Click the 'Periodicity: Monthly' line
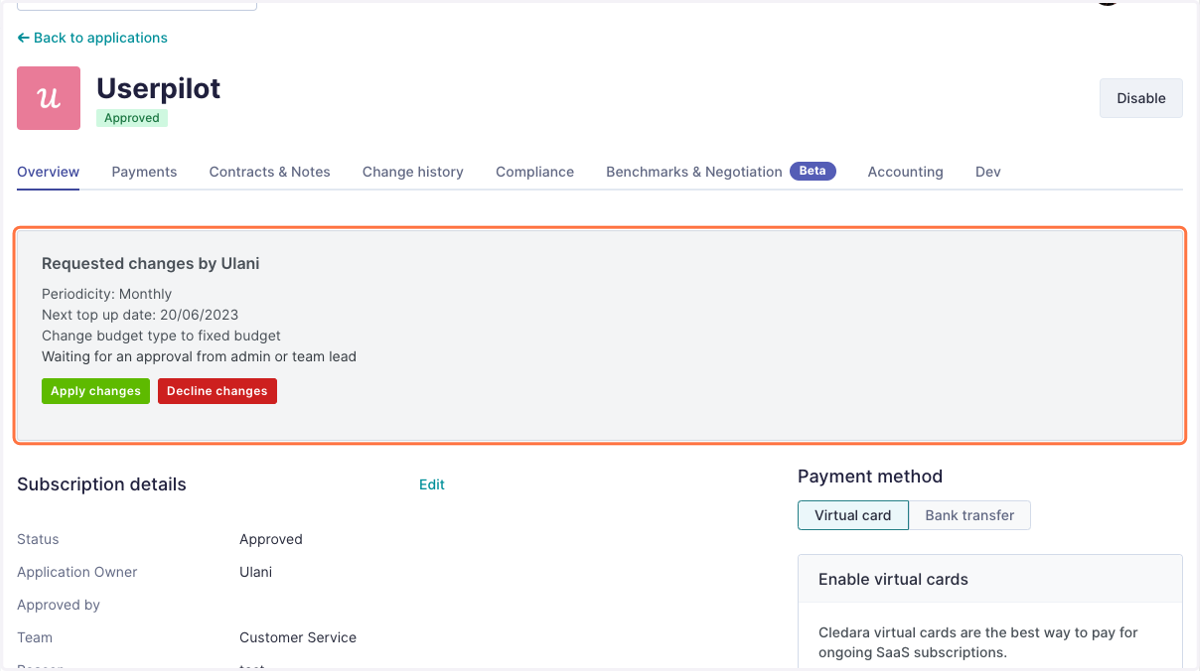 [107, 294]
